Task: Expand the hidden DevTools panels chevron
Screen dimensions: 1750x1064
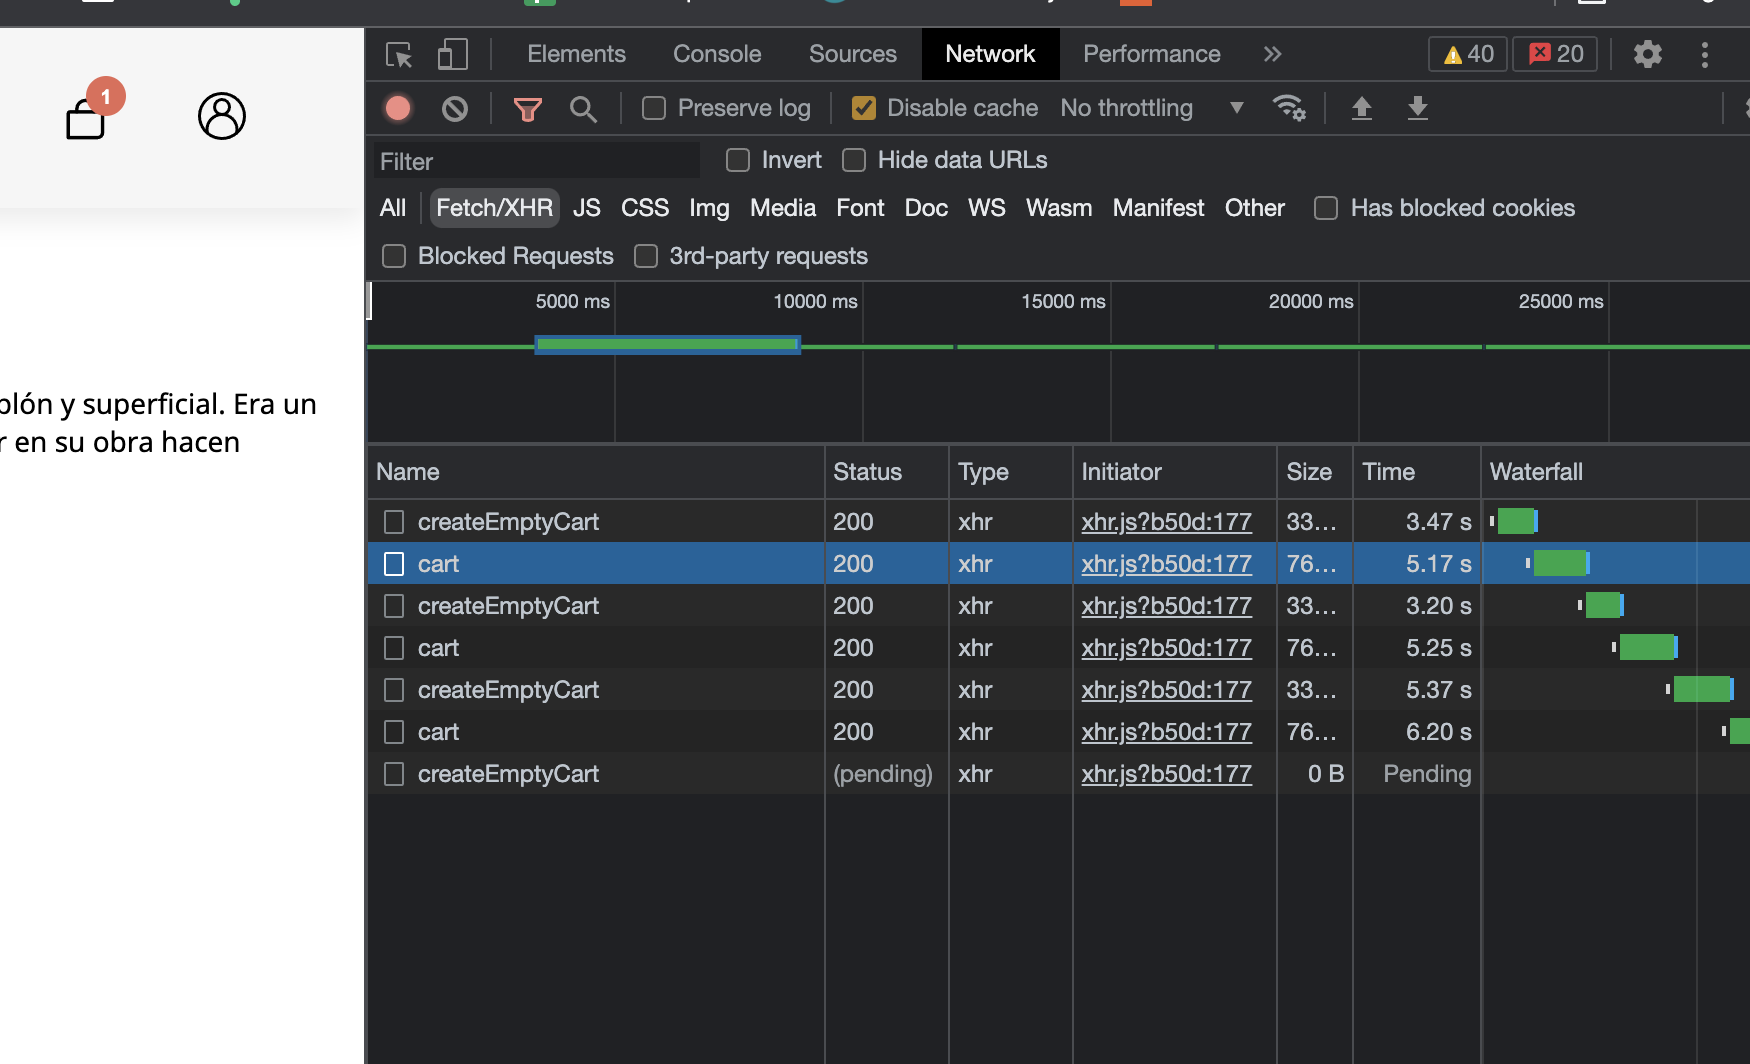Action: (1271, 54)
